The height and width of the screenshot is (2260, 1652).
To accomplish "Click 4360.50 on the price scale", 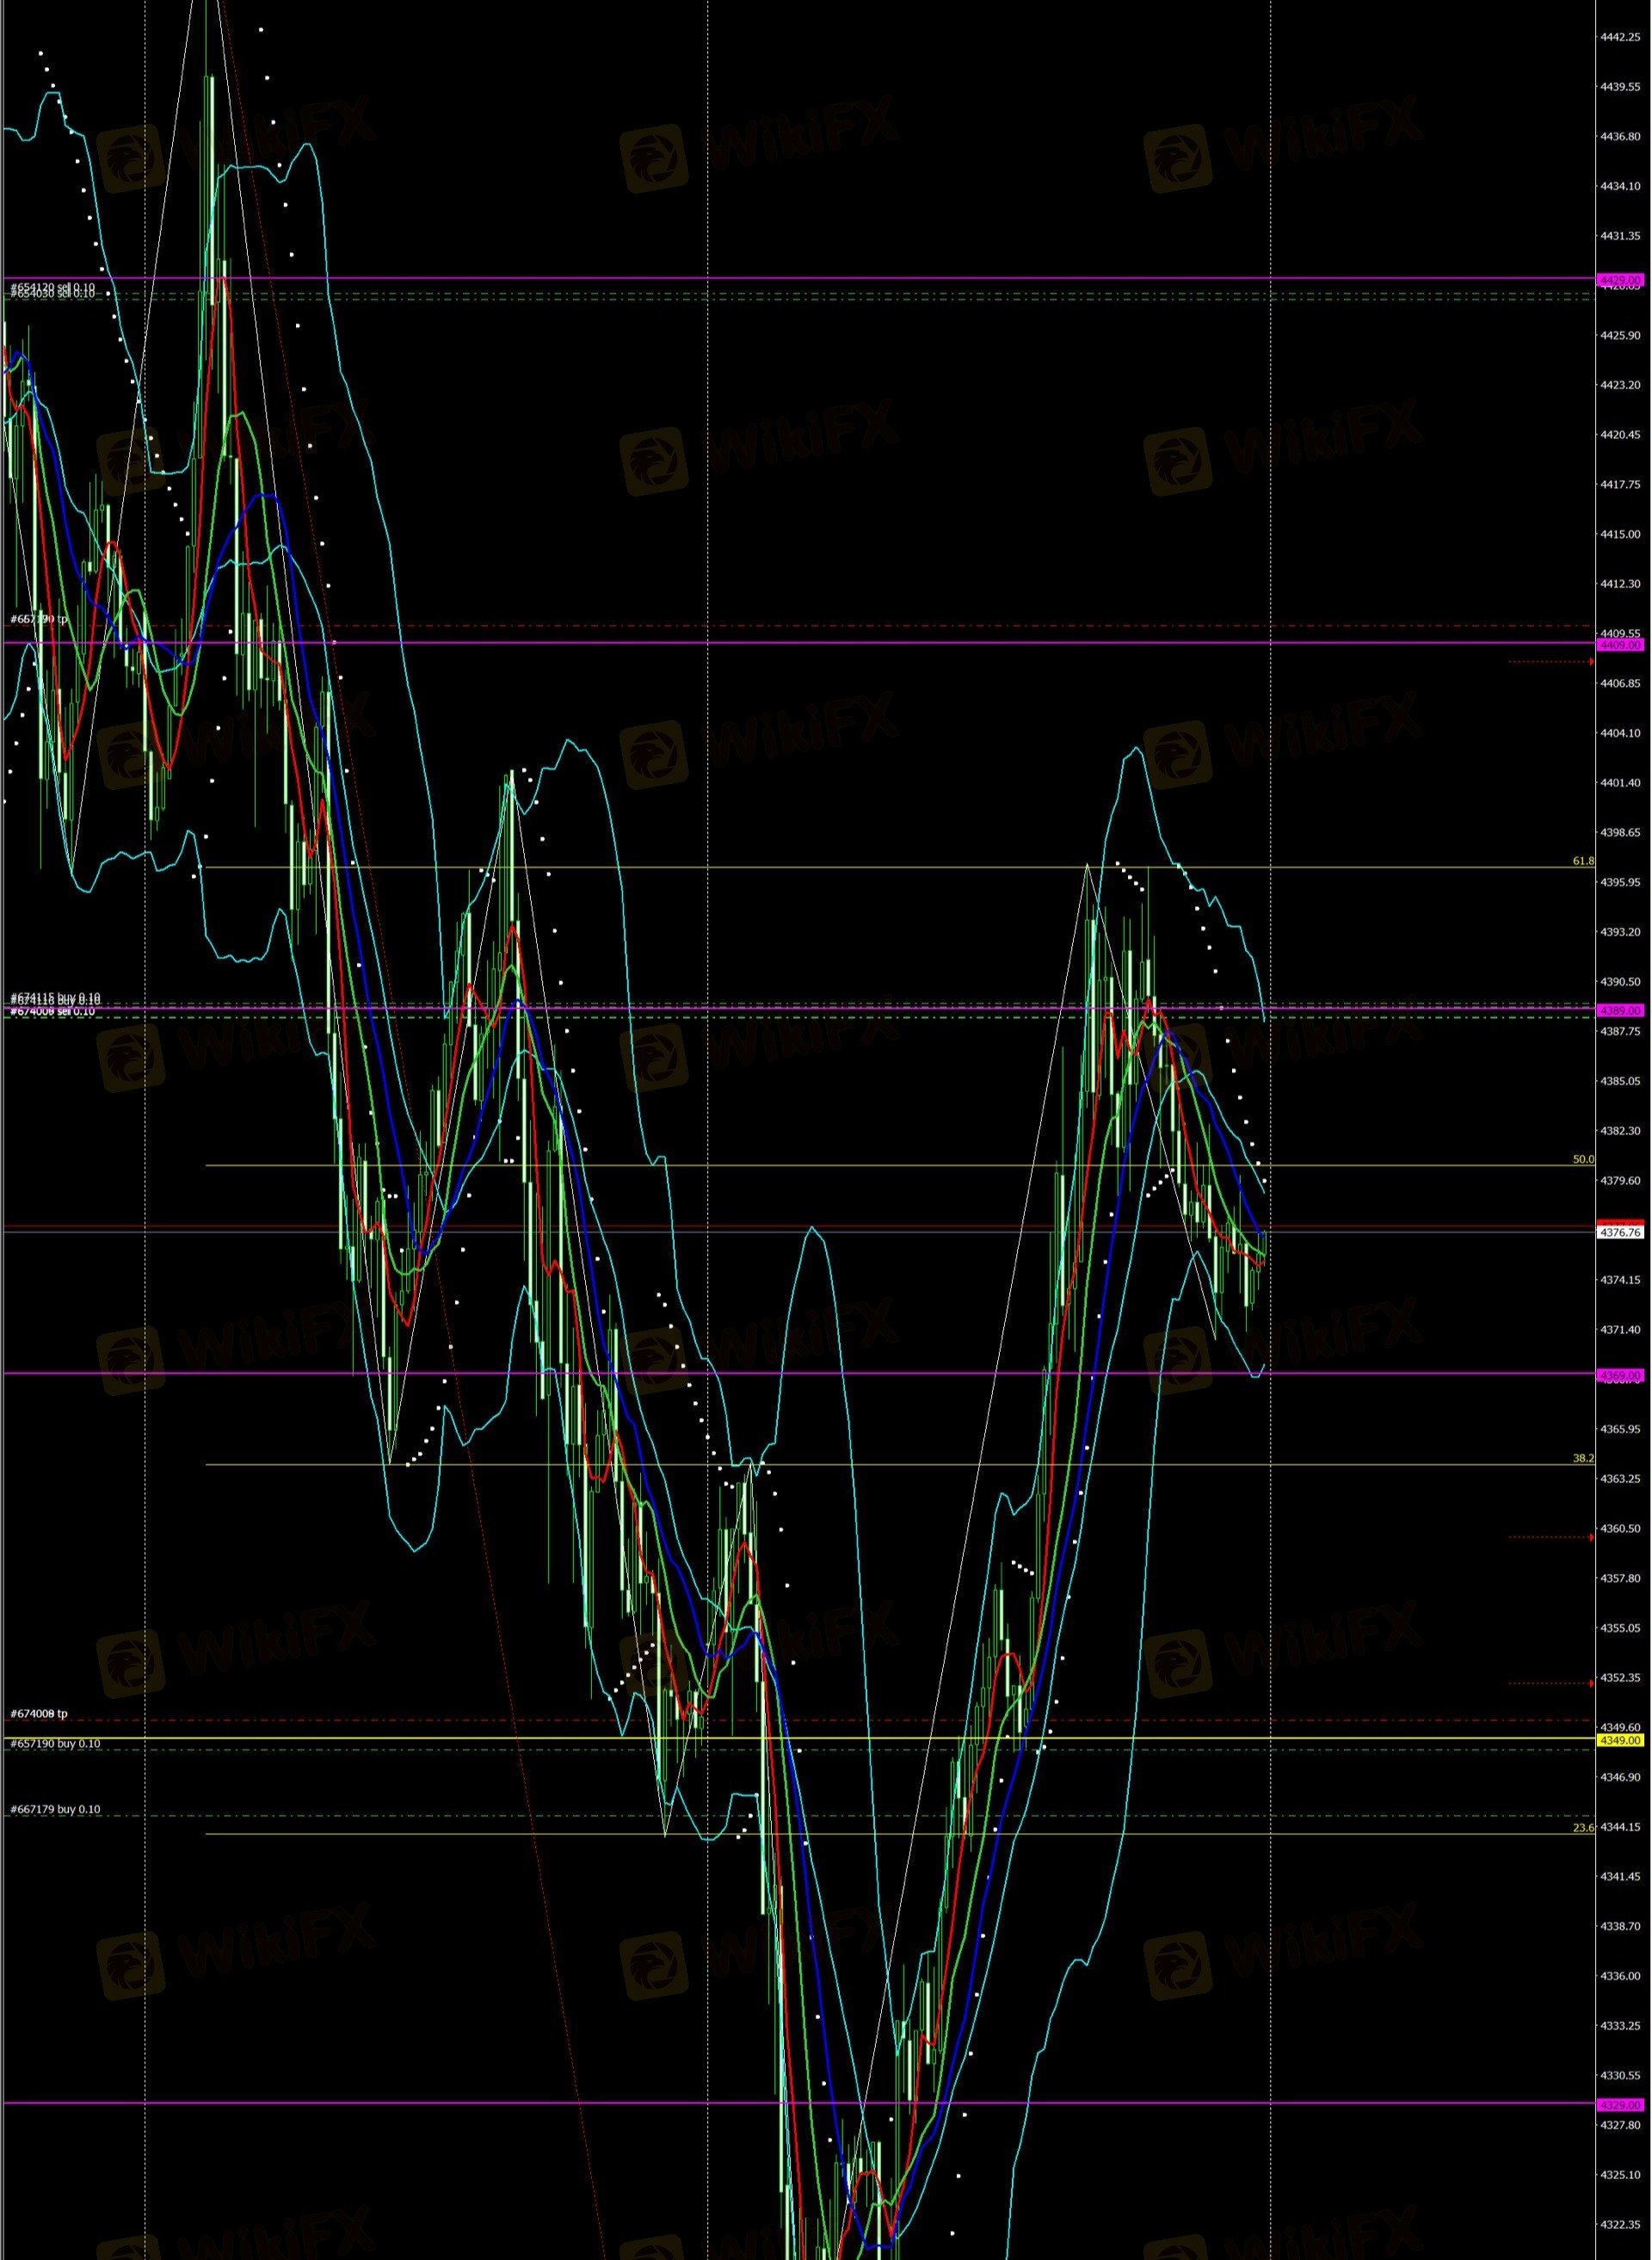I will point(1620,1529).
